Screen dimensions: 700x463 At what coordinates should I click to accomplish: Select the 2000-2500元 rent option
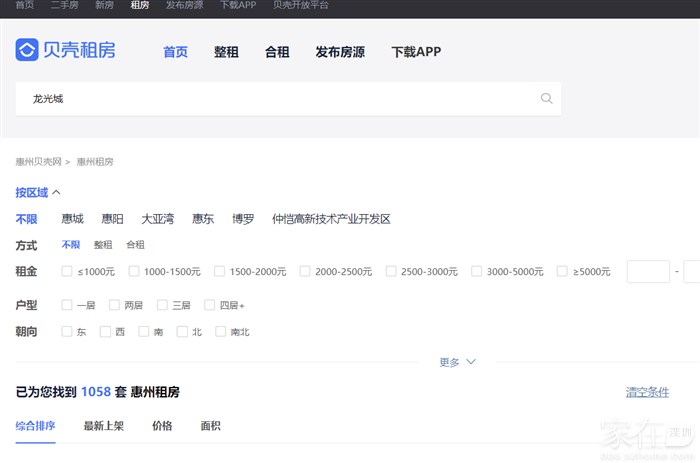305,271
